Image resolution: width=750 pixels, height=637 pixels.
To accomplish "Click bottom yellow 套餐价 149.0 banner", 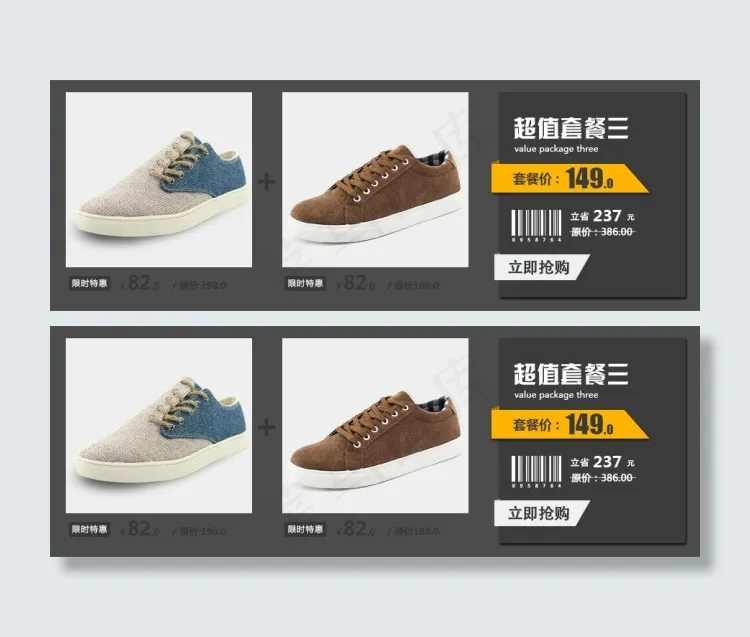I will [x=569, y=424].
